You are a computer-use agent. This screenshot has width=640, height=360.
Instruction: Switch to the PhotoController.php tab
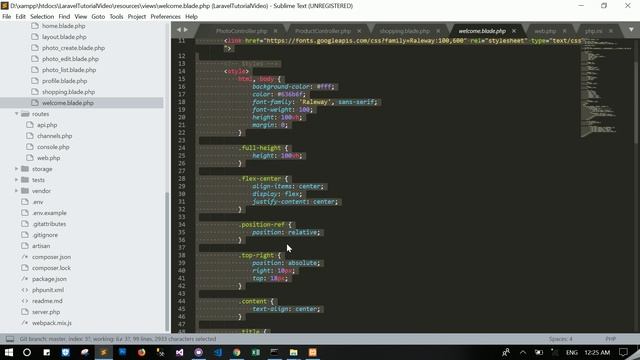242,31
